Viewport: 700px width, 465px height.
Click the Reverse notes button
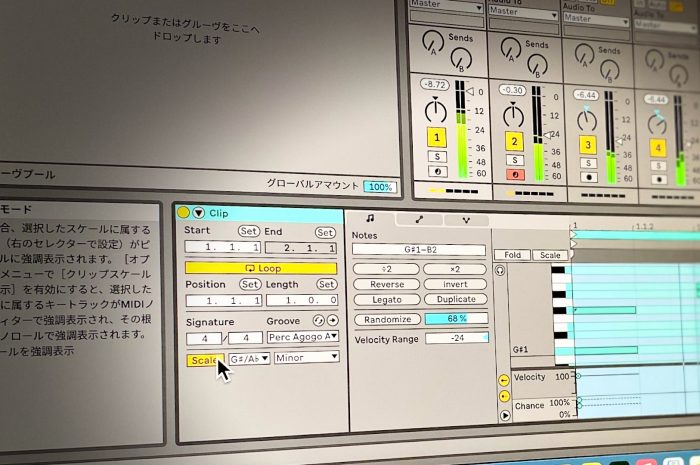point(387,284)
